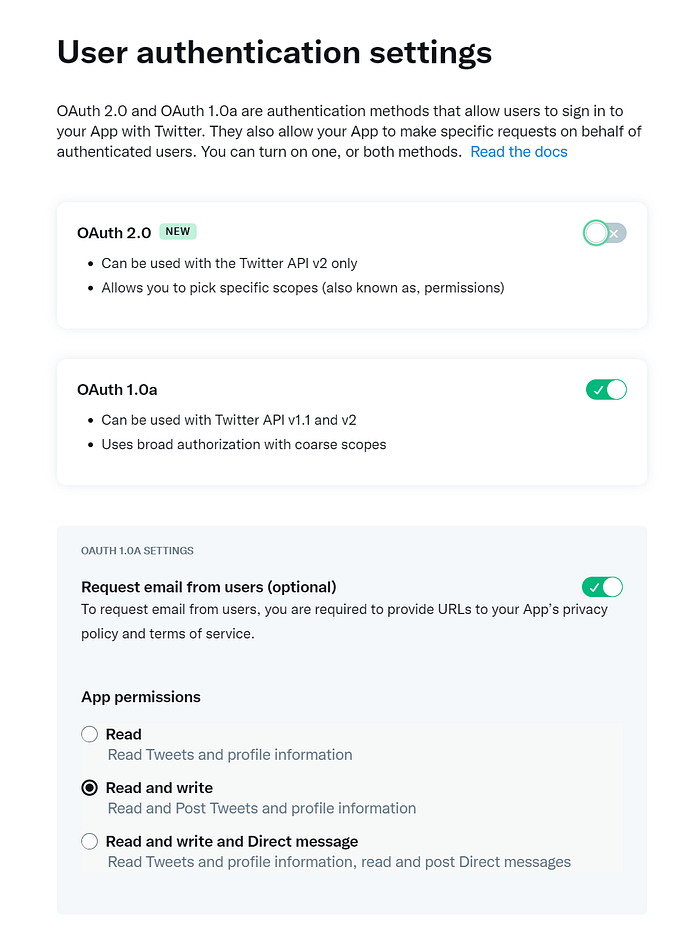Screen dimensions: 700x933
Task: Click the 'Uses broad authorization with coarse scopes' bullet
Action: click(x=244, y=444)
